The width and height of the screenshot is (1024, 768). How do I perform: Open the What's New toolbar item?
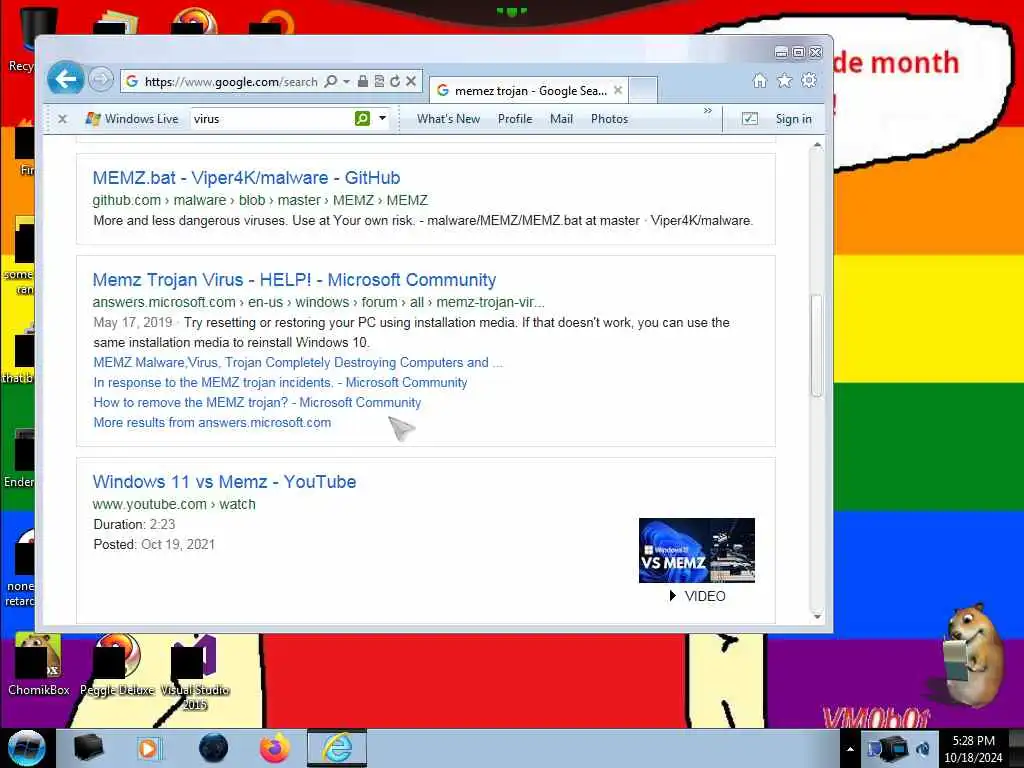tap(448, 119)
